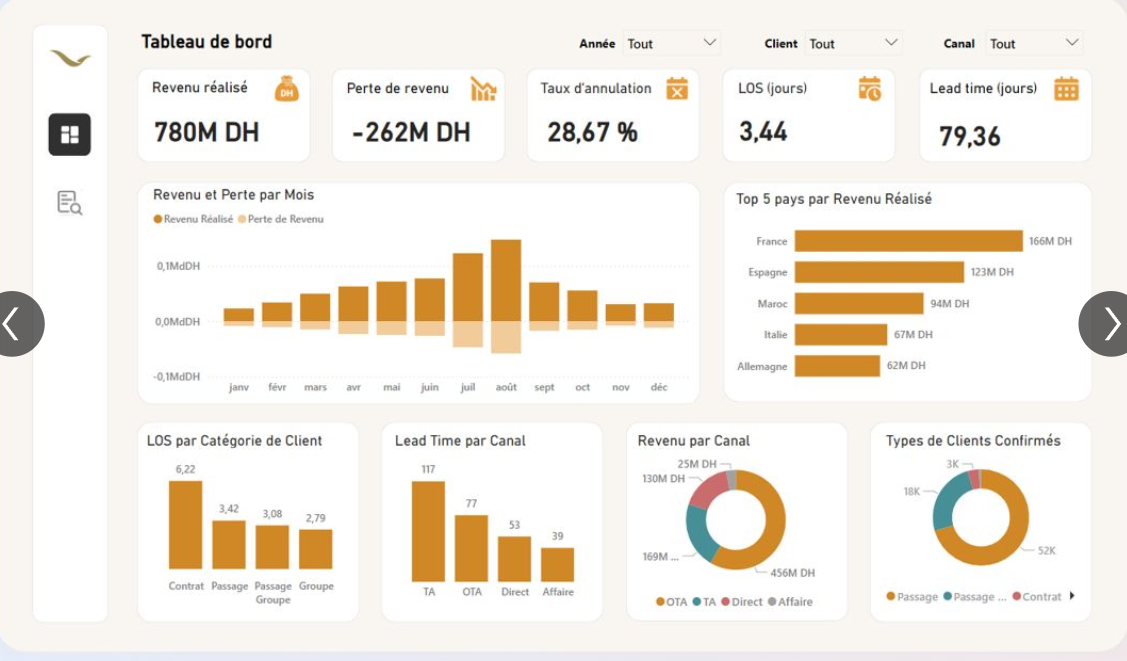The width and height of the screenshot is (1127, 661).
Task: Select the Affaire bar in Lead Time chart
Action: (x=558, y=565)
